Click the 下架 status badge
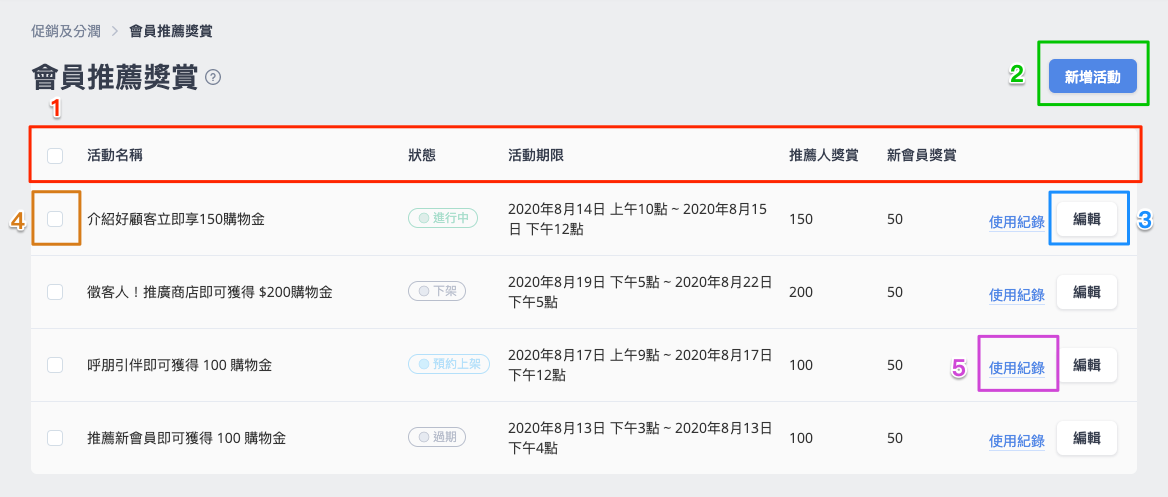This screenshot has width=1168, height=497. (x=437, y=291)
